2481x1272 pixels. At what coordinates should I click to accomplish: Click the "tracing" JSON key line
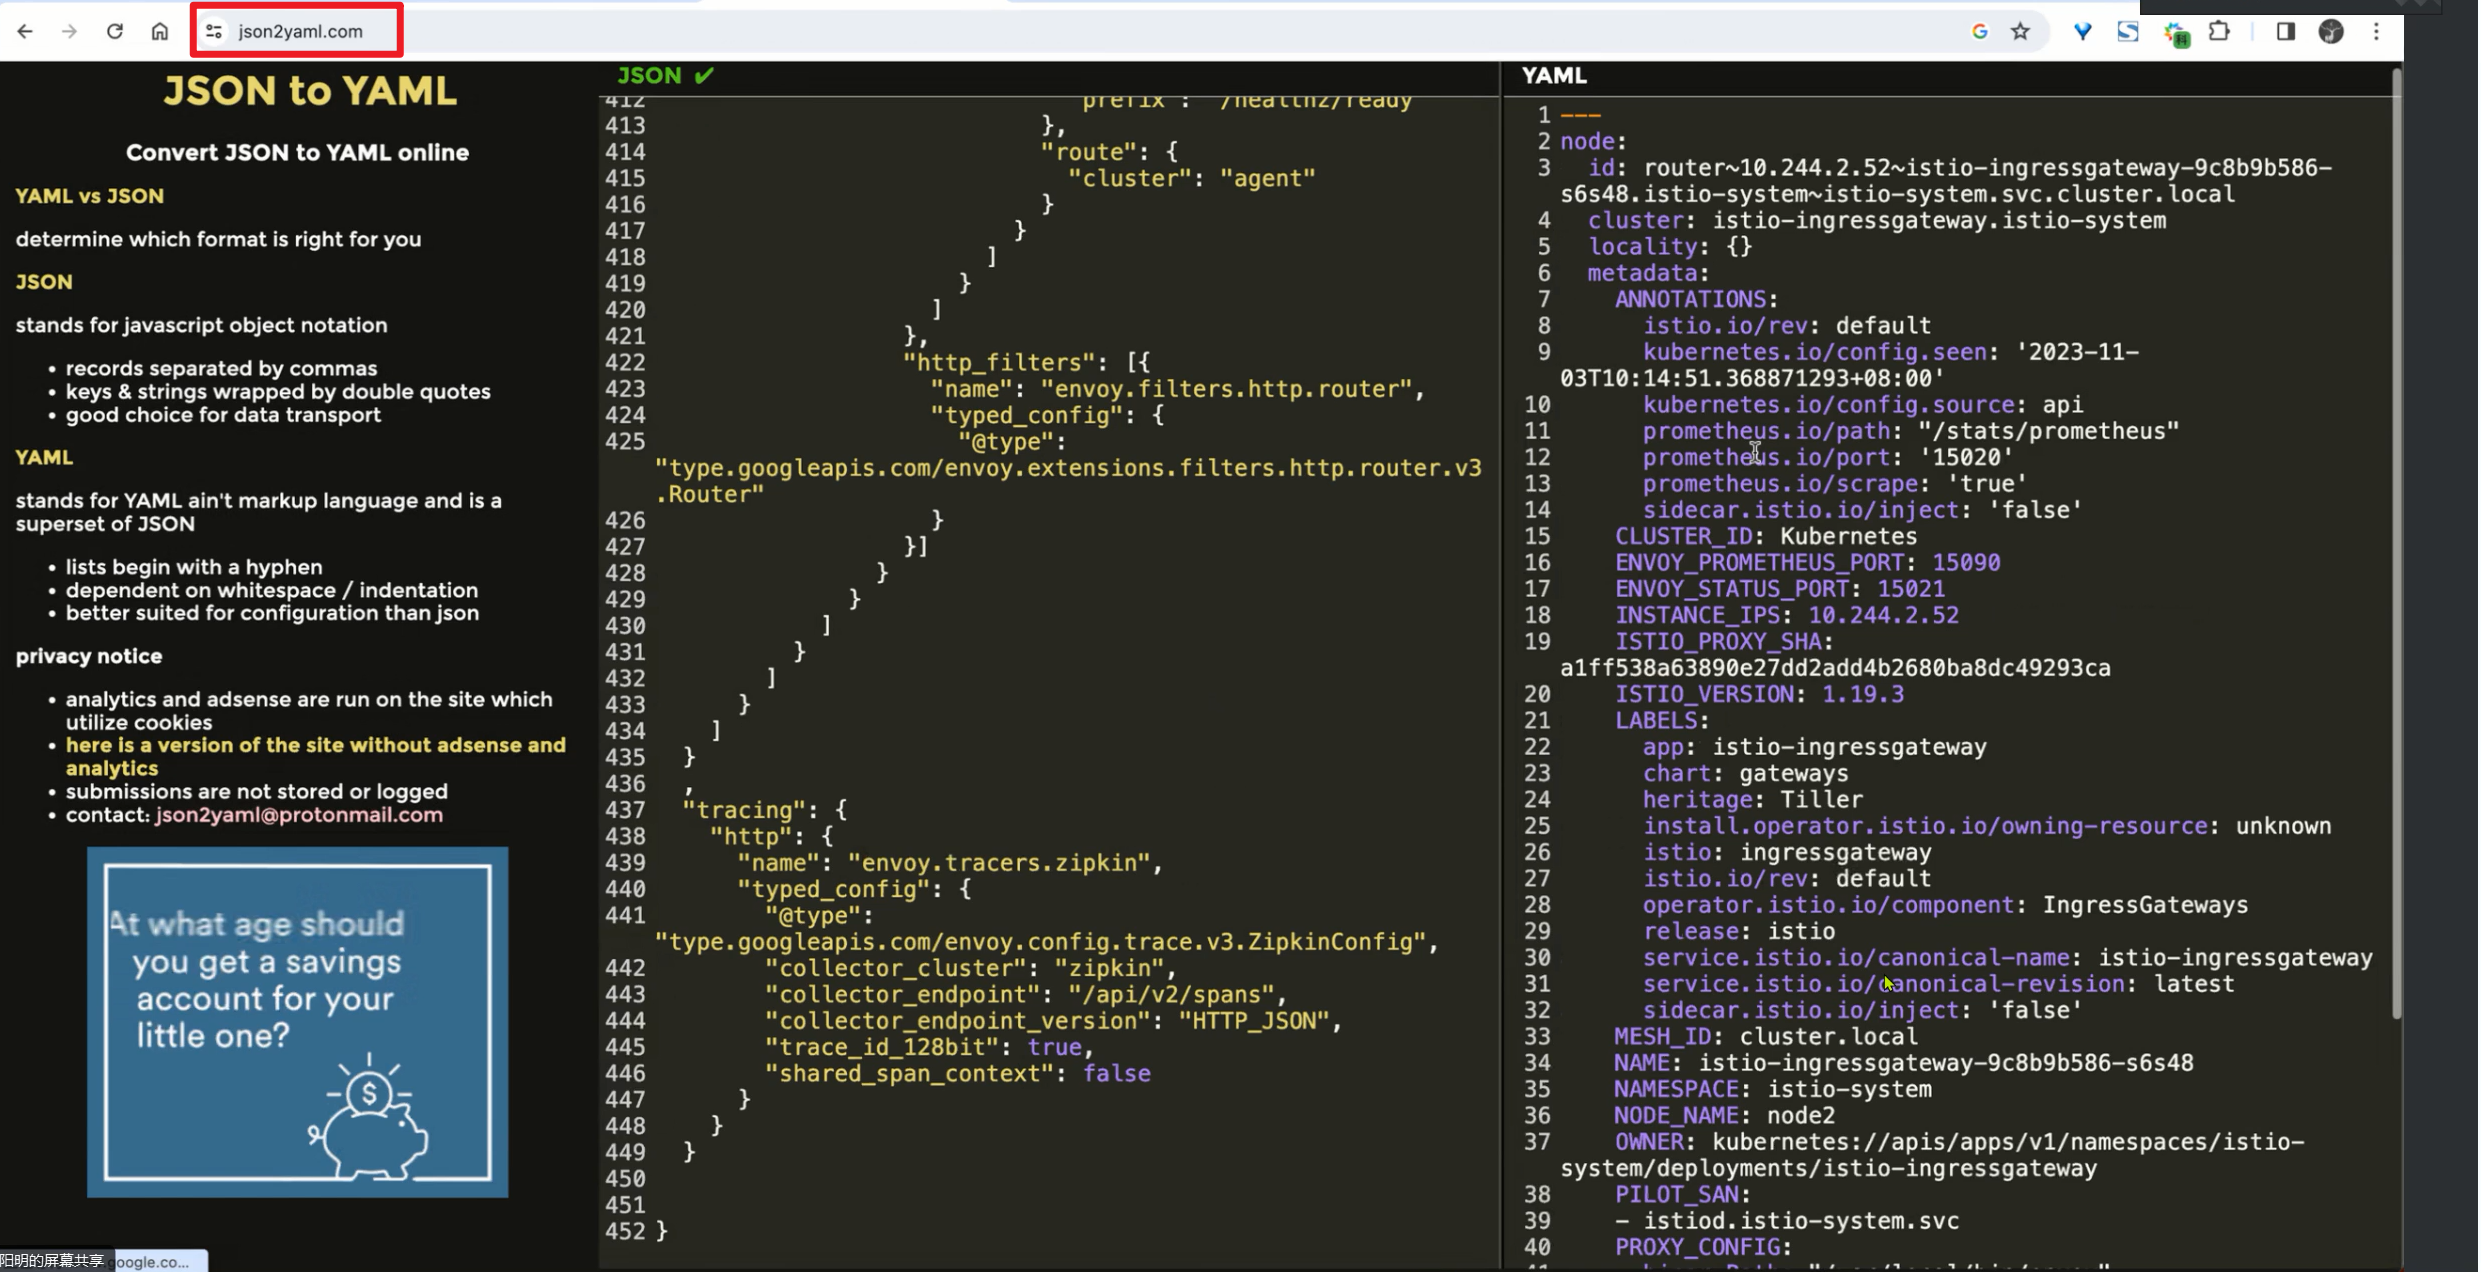(x=765, y=810)
